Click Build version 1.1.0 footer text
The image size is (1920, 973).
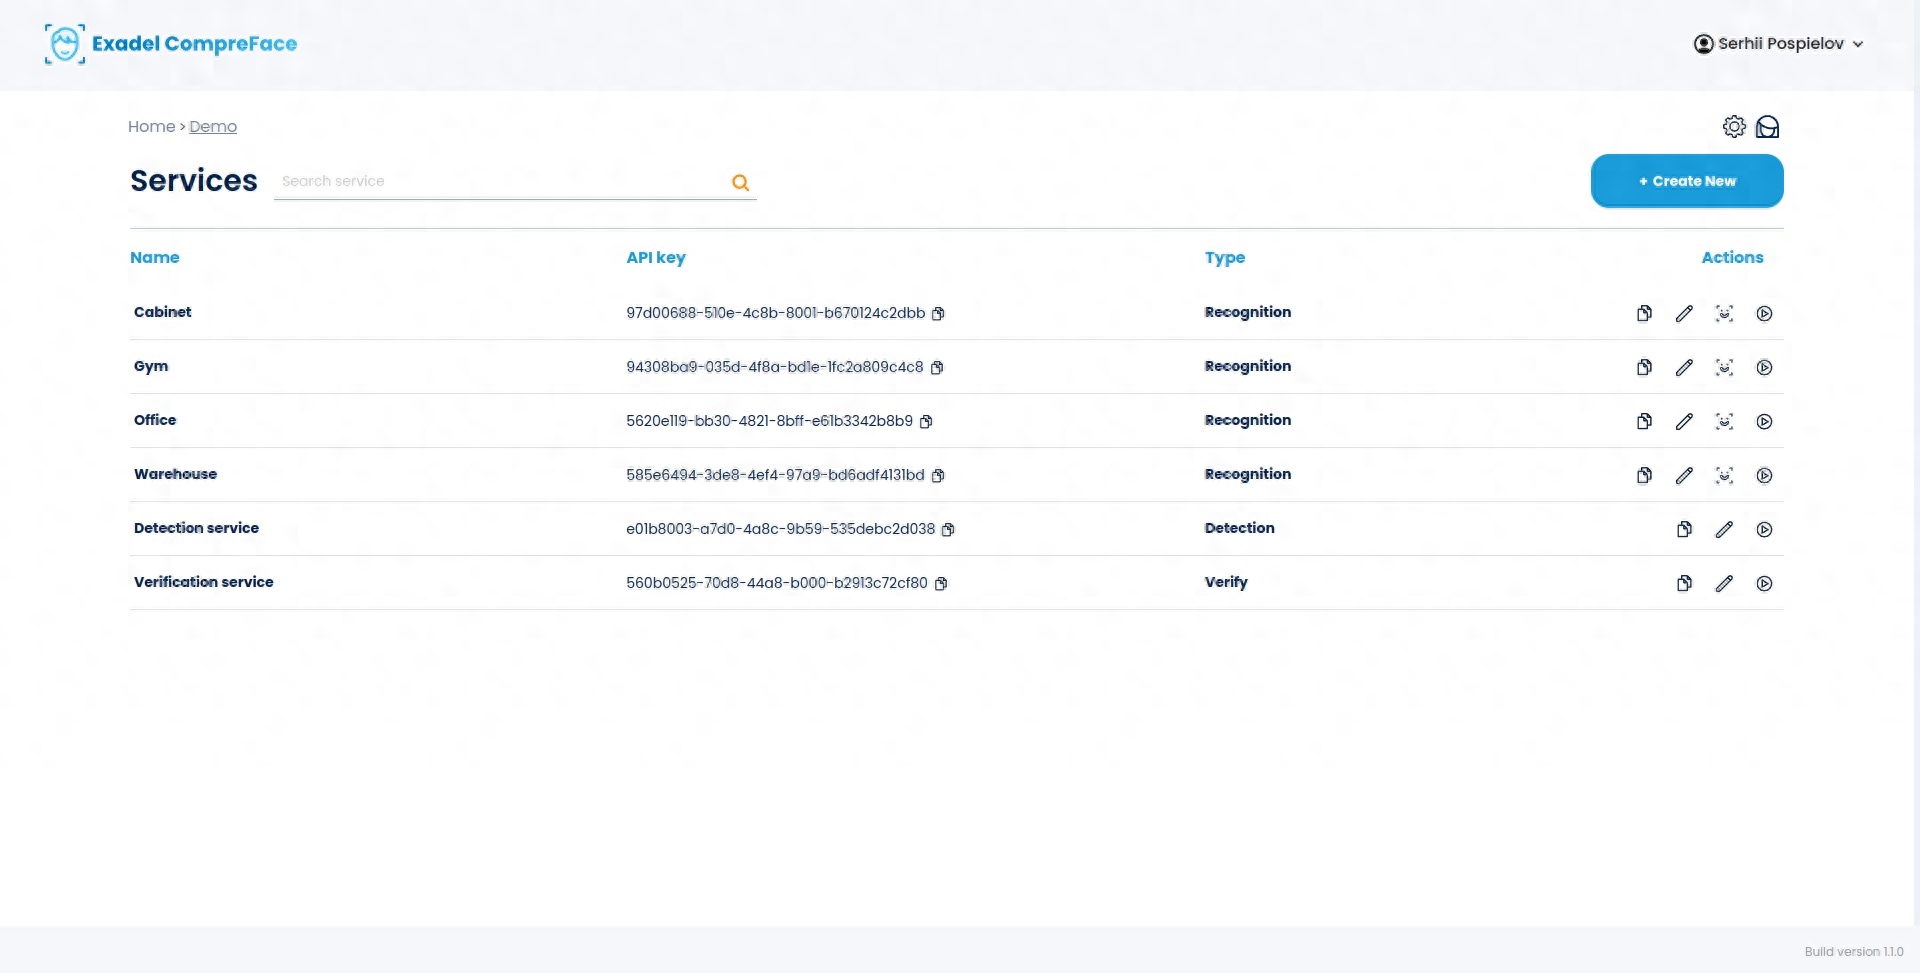click(x=1854, y=952)
